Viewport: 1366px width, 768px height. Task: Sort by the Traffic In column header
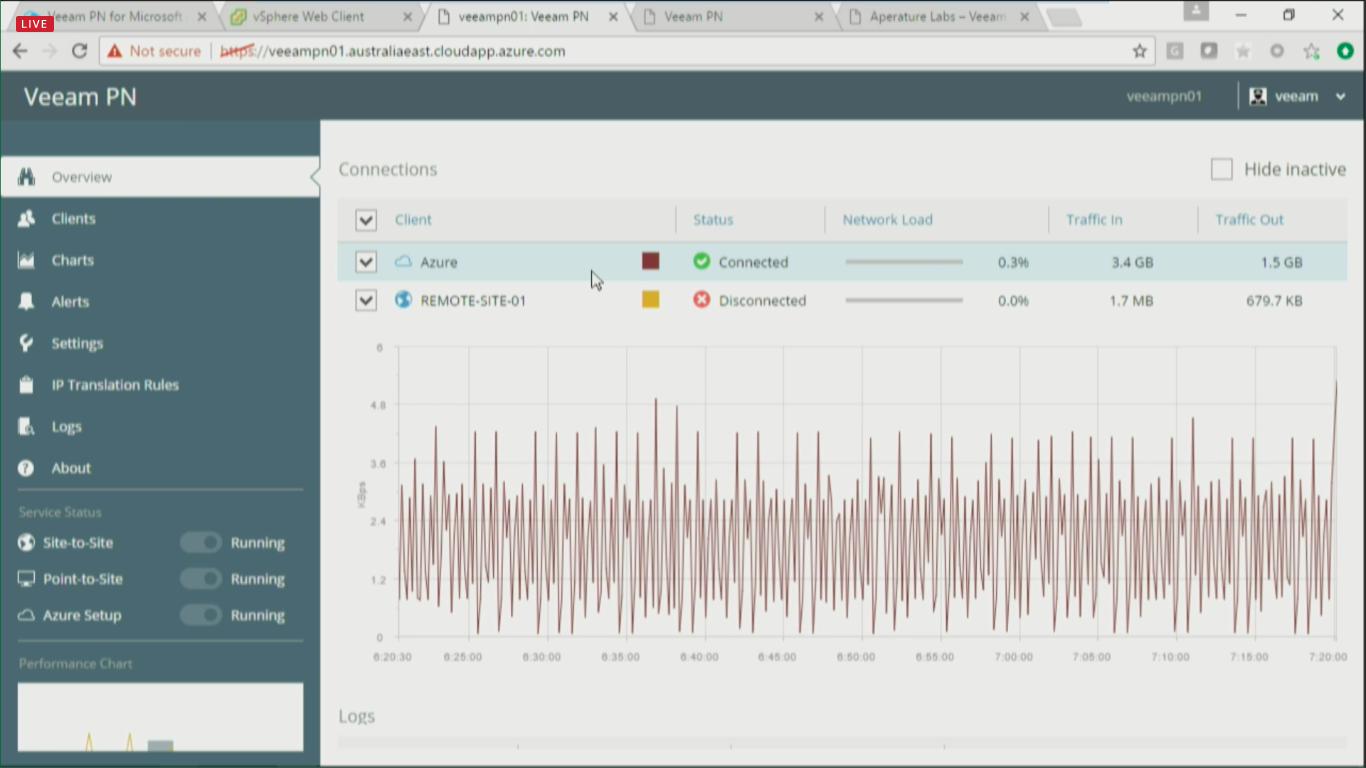[x=1094, y=220]
